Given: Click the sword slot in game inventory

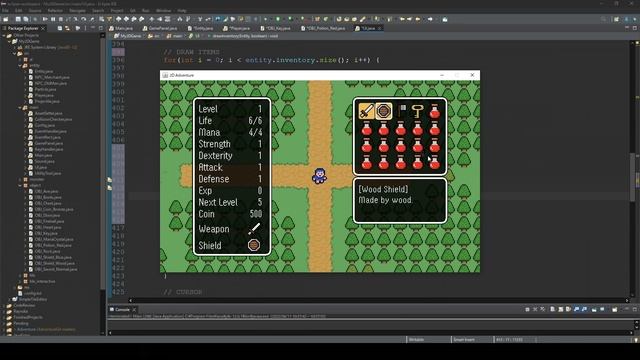Looking at the screenshot, I should (367, 111).
